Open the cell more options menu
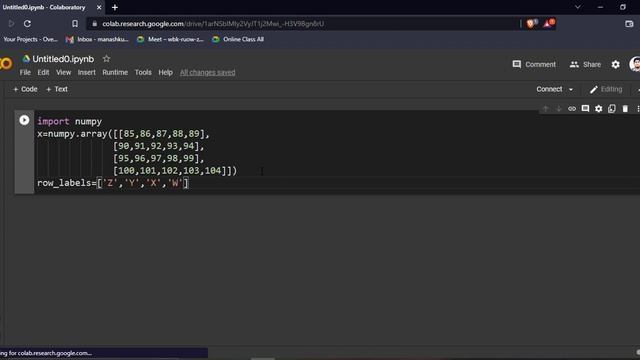640x360 pixels. click(x=638, y=109)
